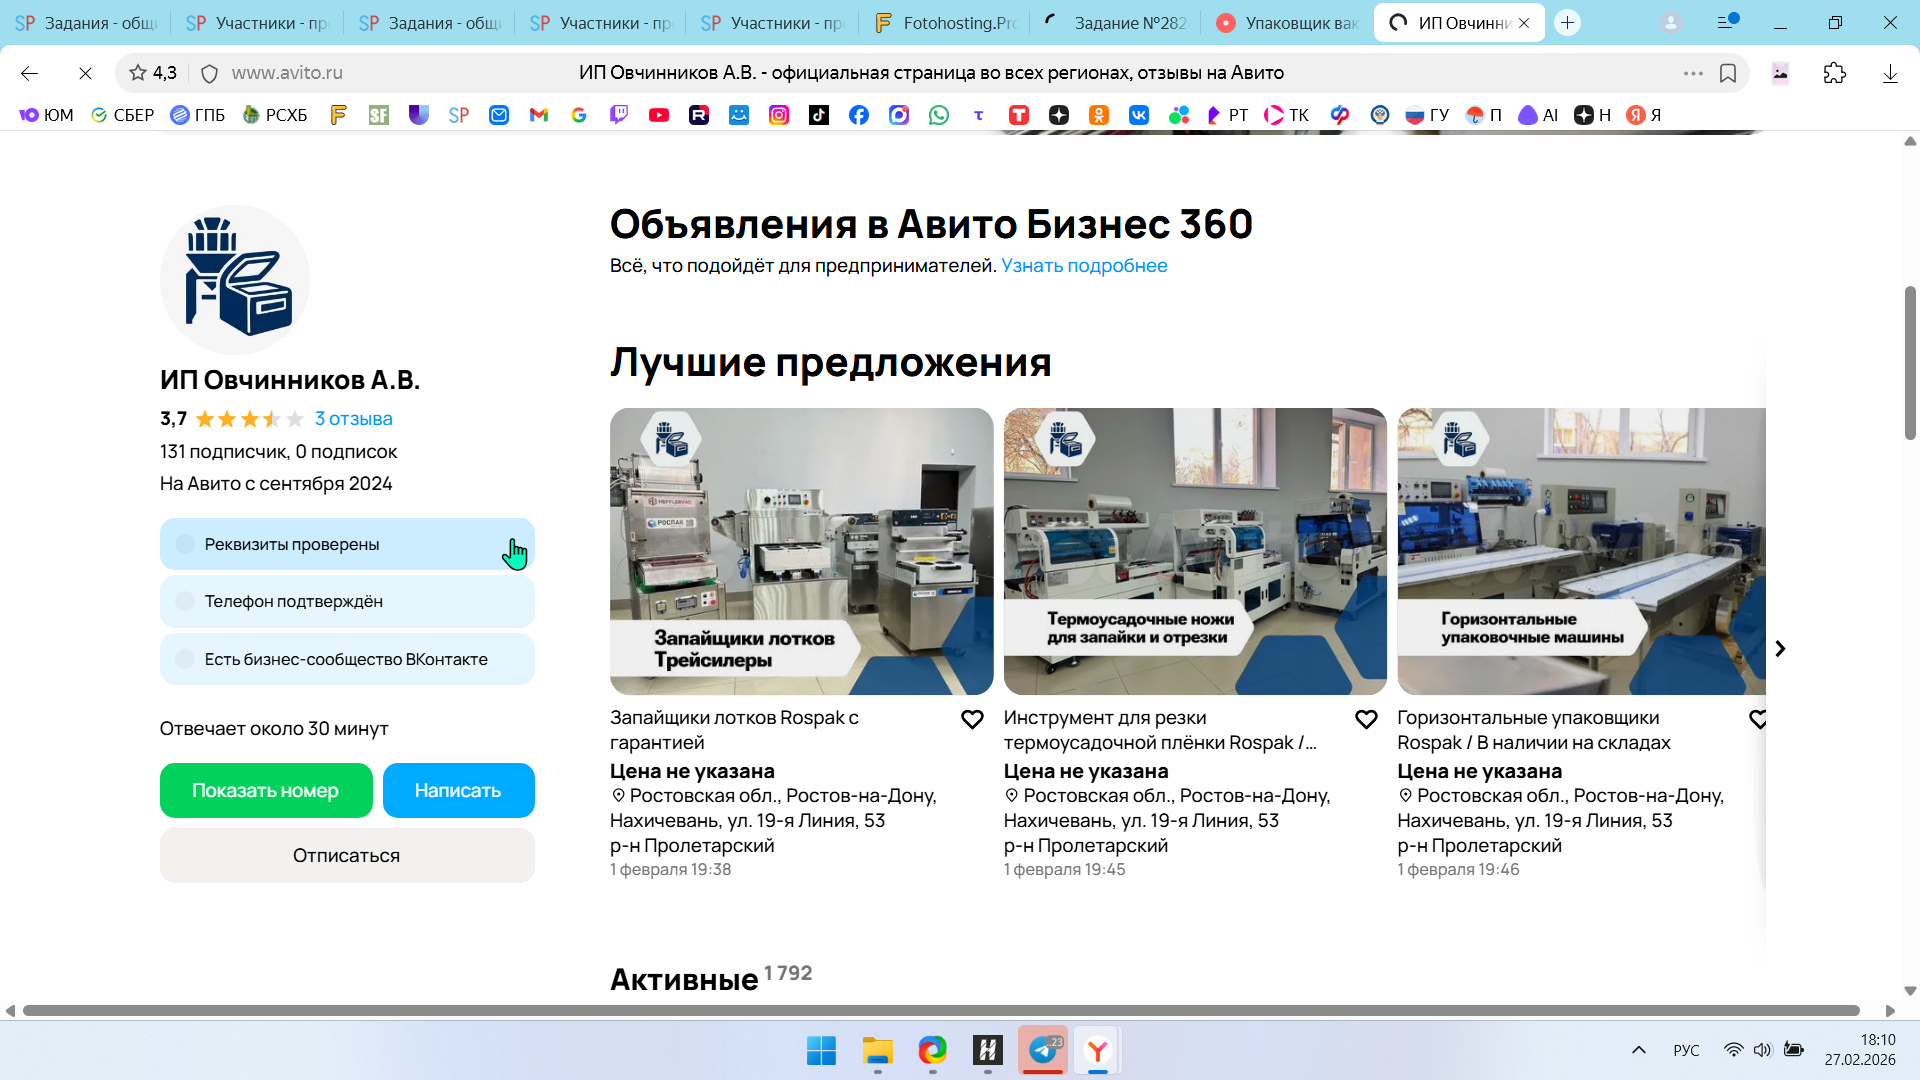This screenshot has width=1920, height=1080.
Task: Open Telegram from the taskbar
Action: (1043, 1050)
